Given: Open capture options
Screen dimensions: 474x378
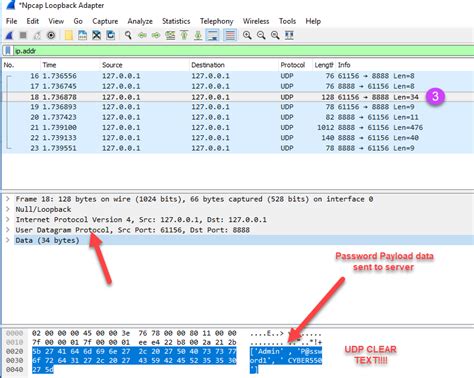Looking at the screenshot, I should (x=51, y=35).
